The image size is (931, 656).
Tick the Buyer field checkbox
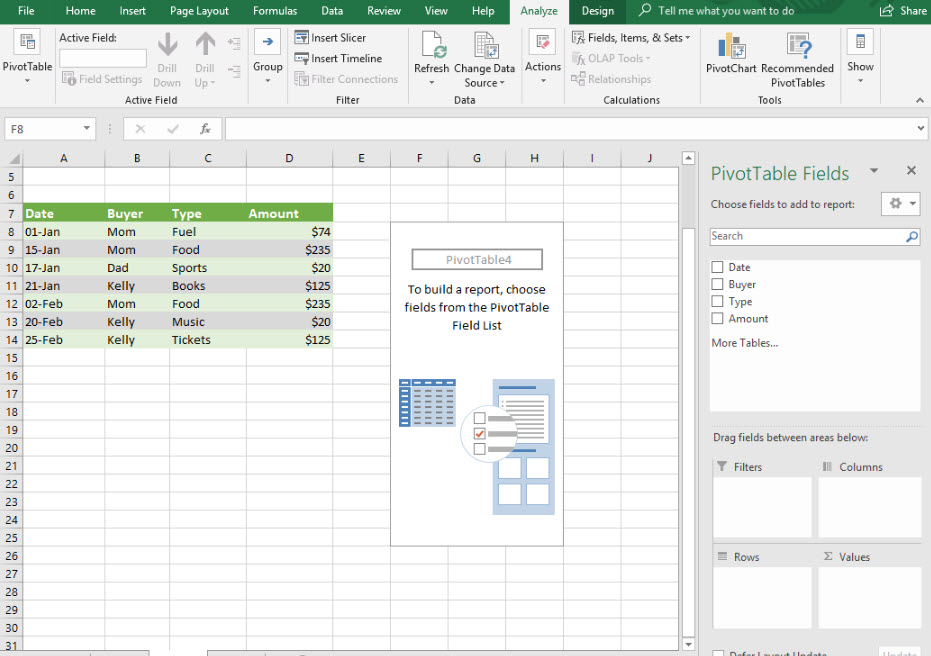coord(717,285)
